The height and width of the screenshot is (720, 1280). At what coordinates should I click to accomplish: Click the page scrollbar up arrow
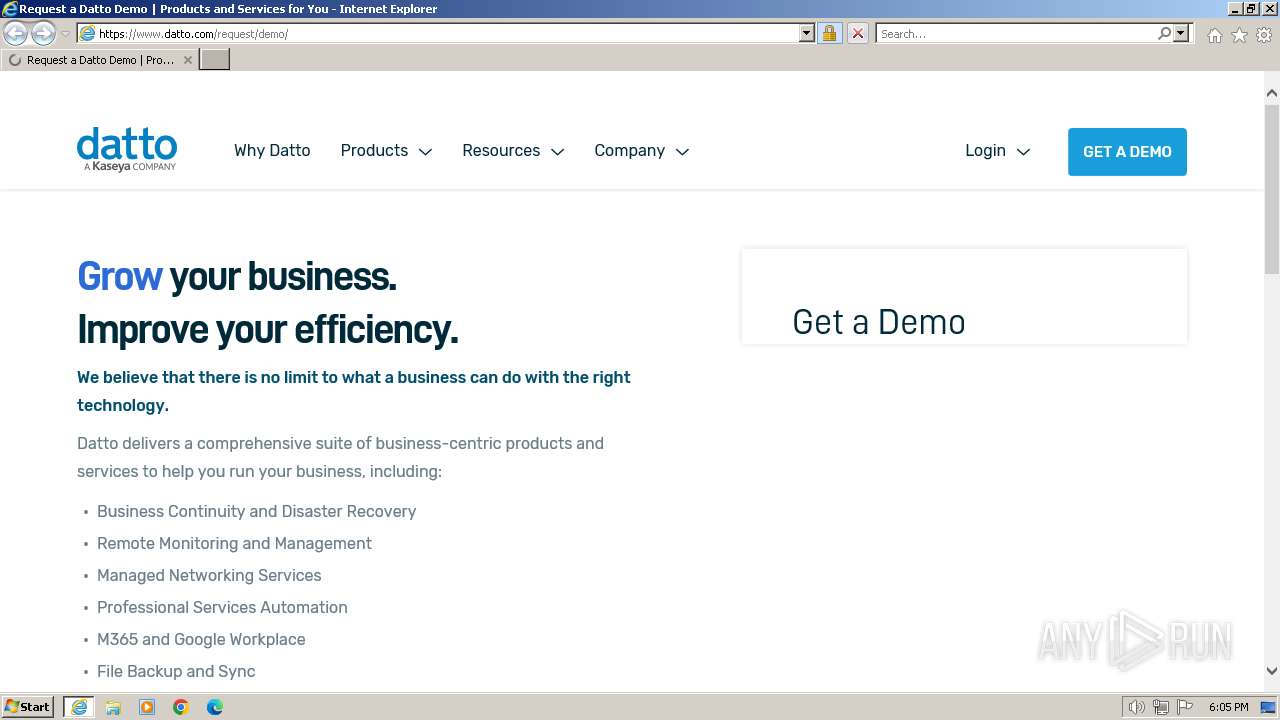click(1271, 93)
